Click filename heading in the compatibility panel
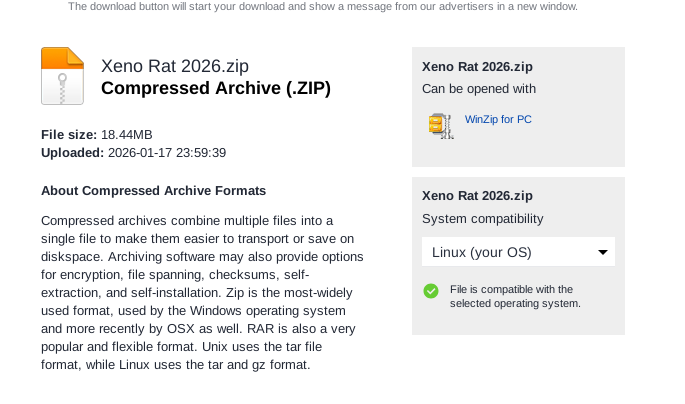 pos(477,195)
